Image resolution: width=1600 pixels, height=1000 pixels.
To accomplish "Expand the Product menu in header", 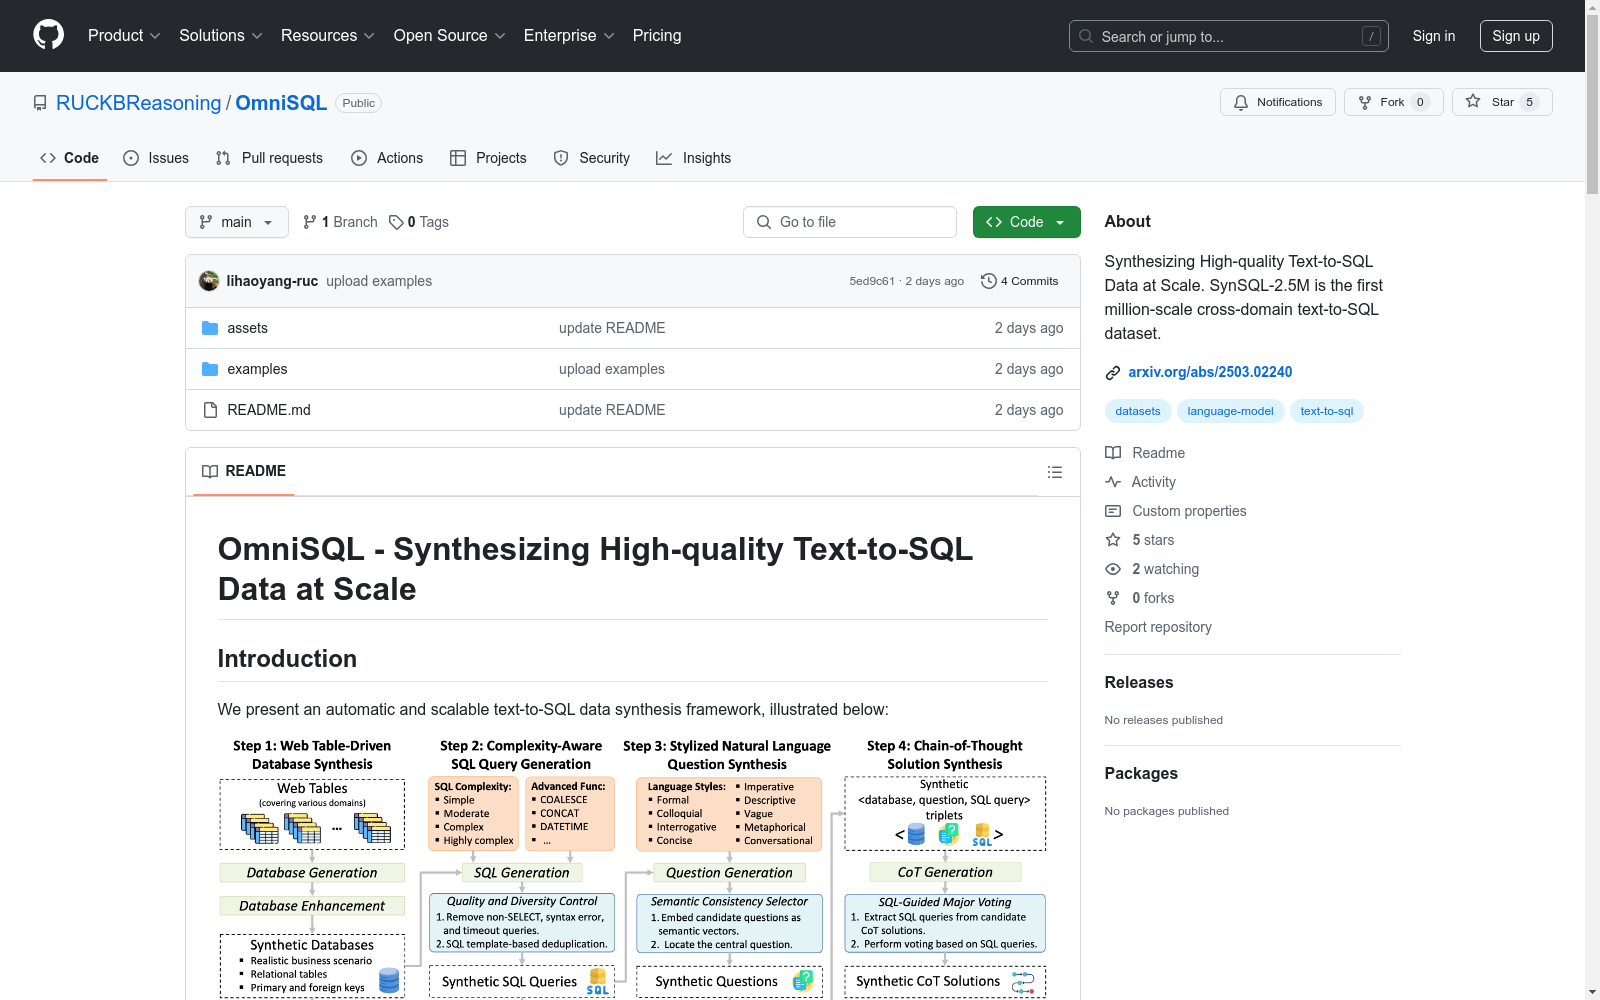I will pyautogui.click(x=124, y=36).
